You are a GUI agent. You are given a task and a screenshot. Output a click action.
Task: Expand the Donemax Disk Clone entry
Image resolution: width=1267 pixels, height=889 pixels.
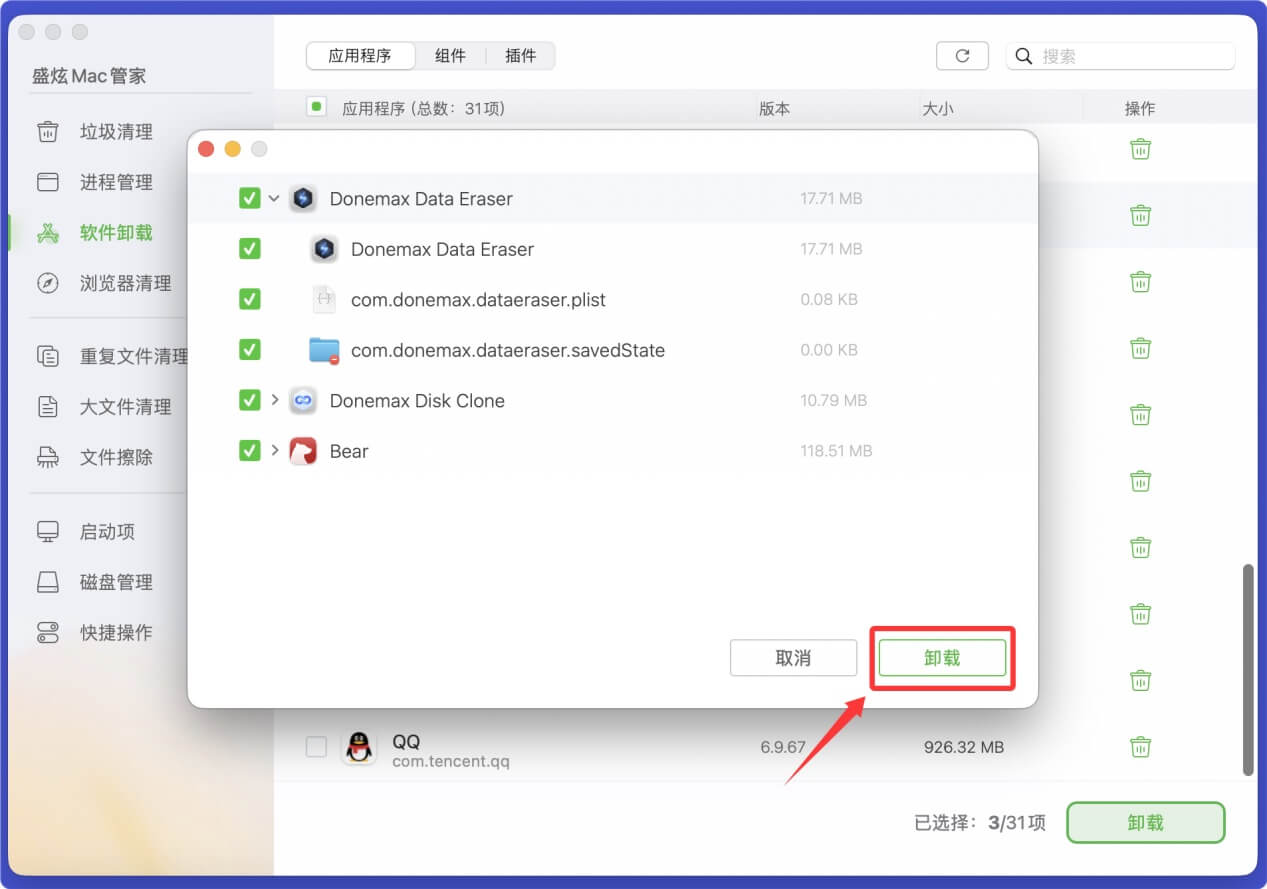(274, 400)
